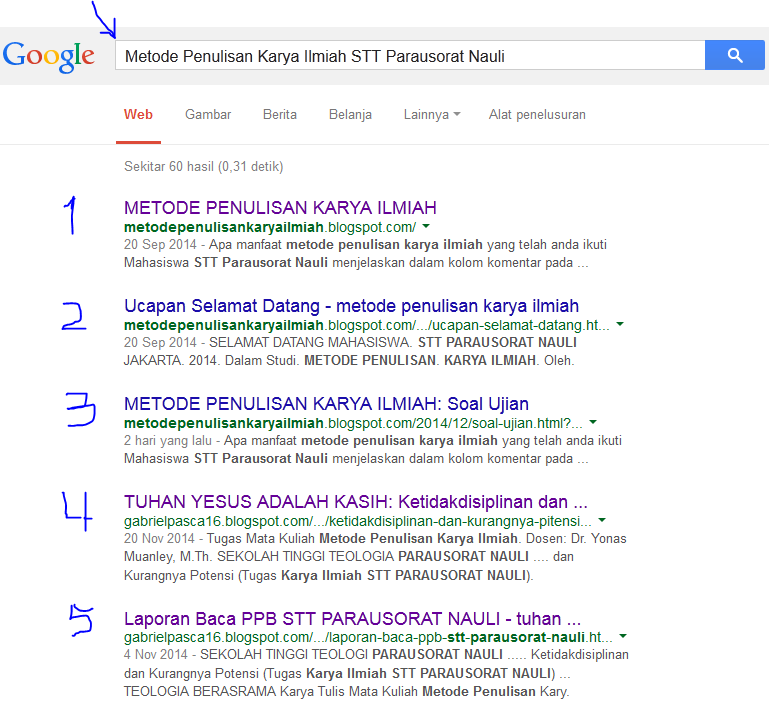Click URL gabrielpasca16 ketidakdisiplinan-dan-kurangnya-pitensi

(x=358, y=521)
